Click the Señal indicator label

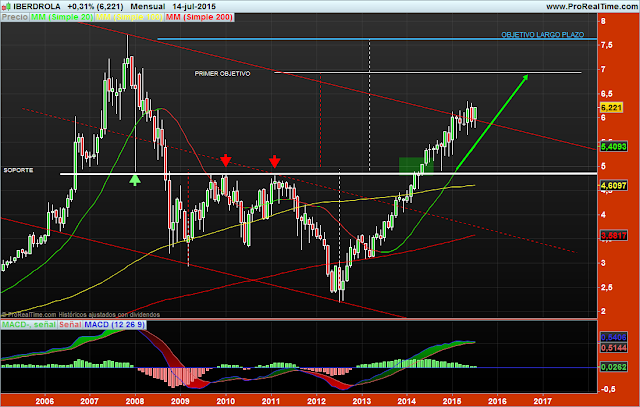click(70, 325)
